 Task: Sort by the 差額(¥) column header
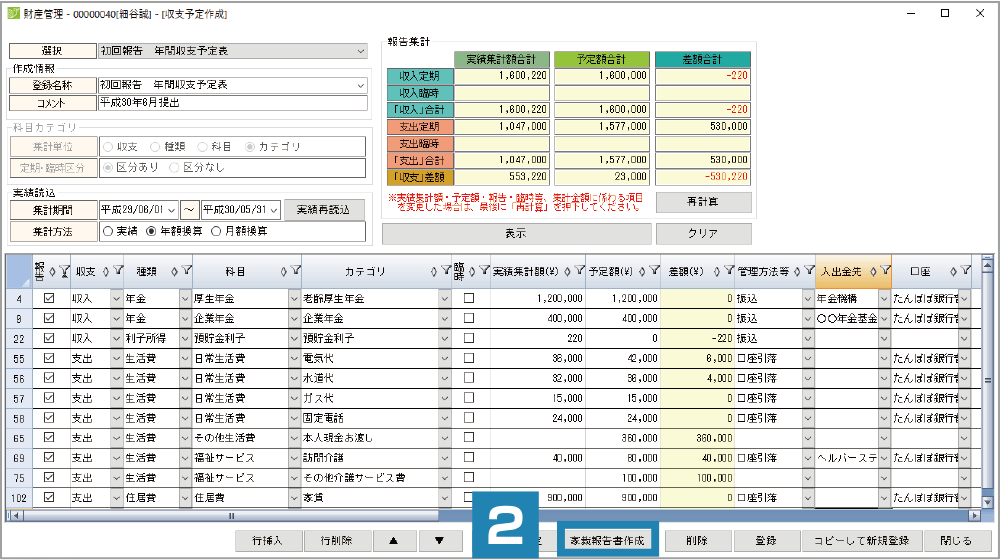(690, 270)
